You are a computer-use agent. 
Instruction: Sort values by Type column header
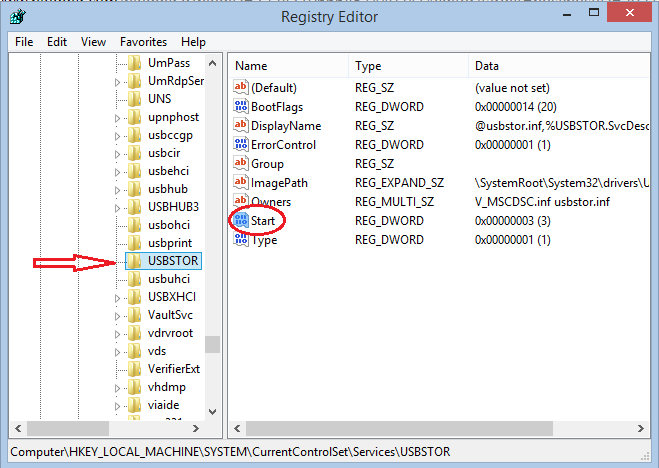coord(409,66)
